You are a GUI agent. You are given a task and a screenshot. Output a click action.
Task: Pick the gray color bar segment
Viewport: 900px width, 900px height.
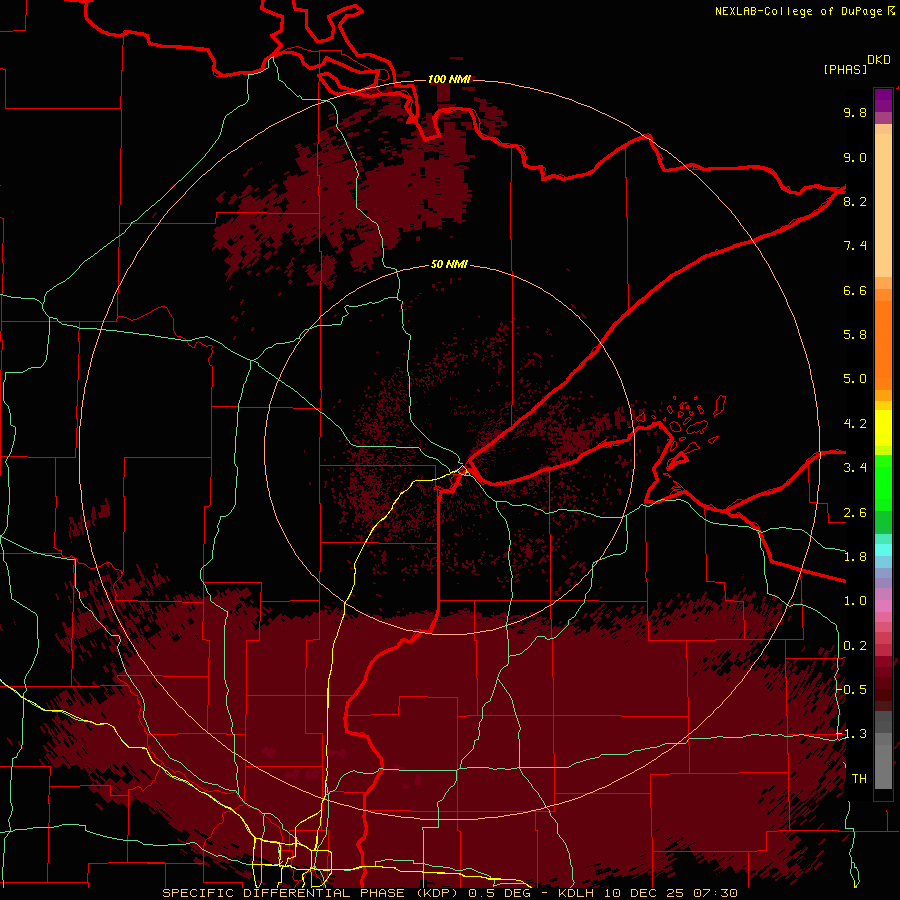[x=883, y=750]
